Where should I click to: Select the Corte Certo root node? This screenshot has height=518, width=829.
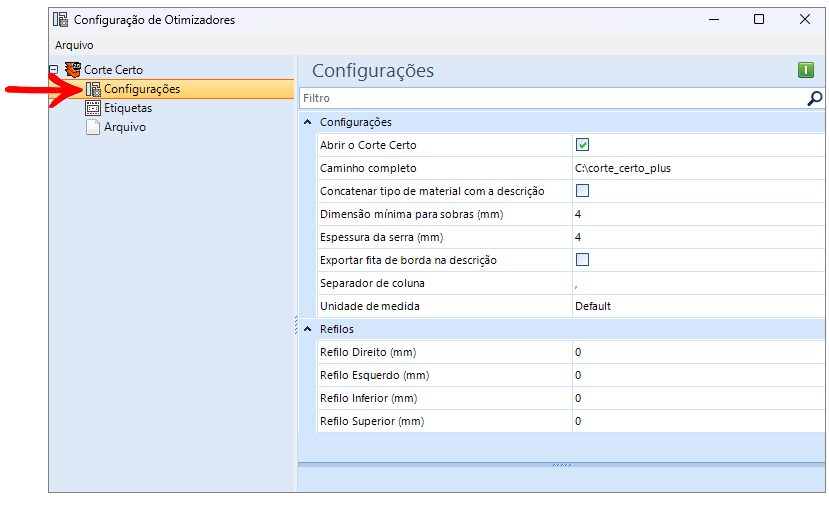[113, 70]
